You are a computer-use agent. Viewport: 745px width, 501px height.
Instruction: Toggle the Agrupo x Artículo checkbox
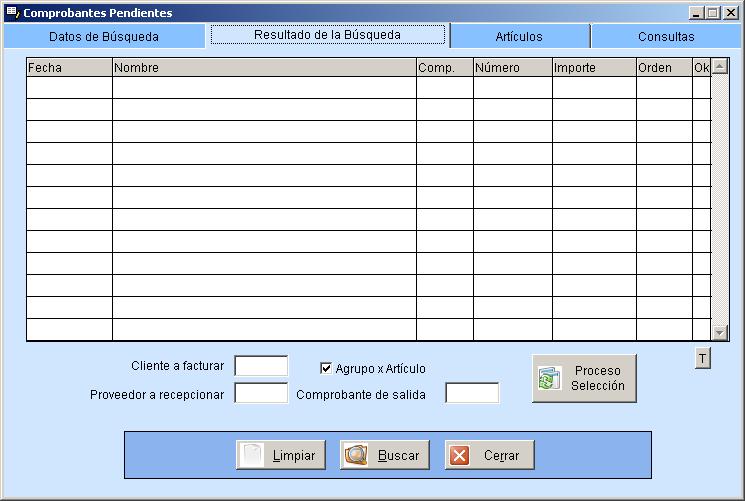325,368
